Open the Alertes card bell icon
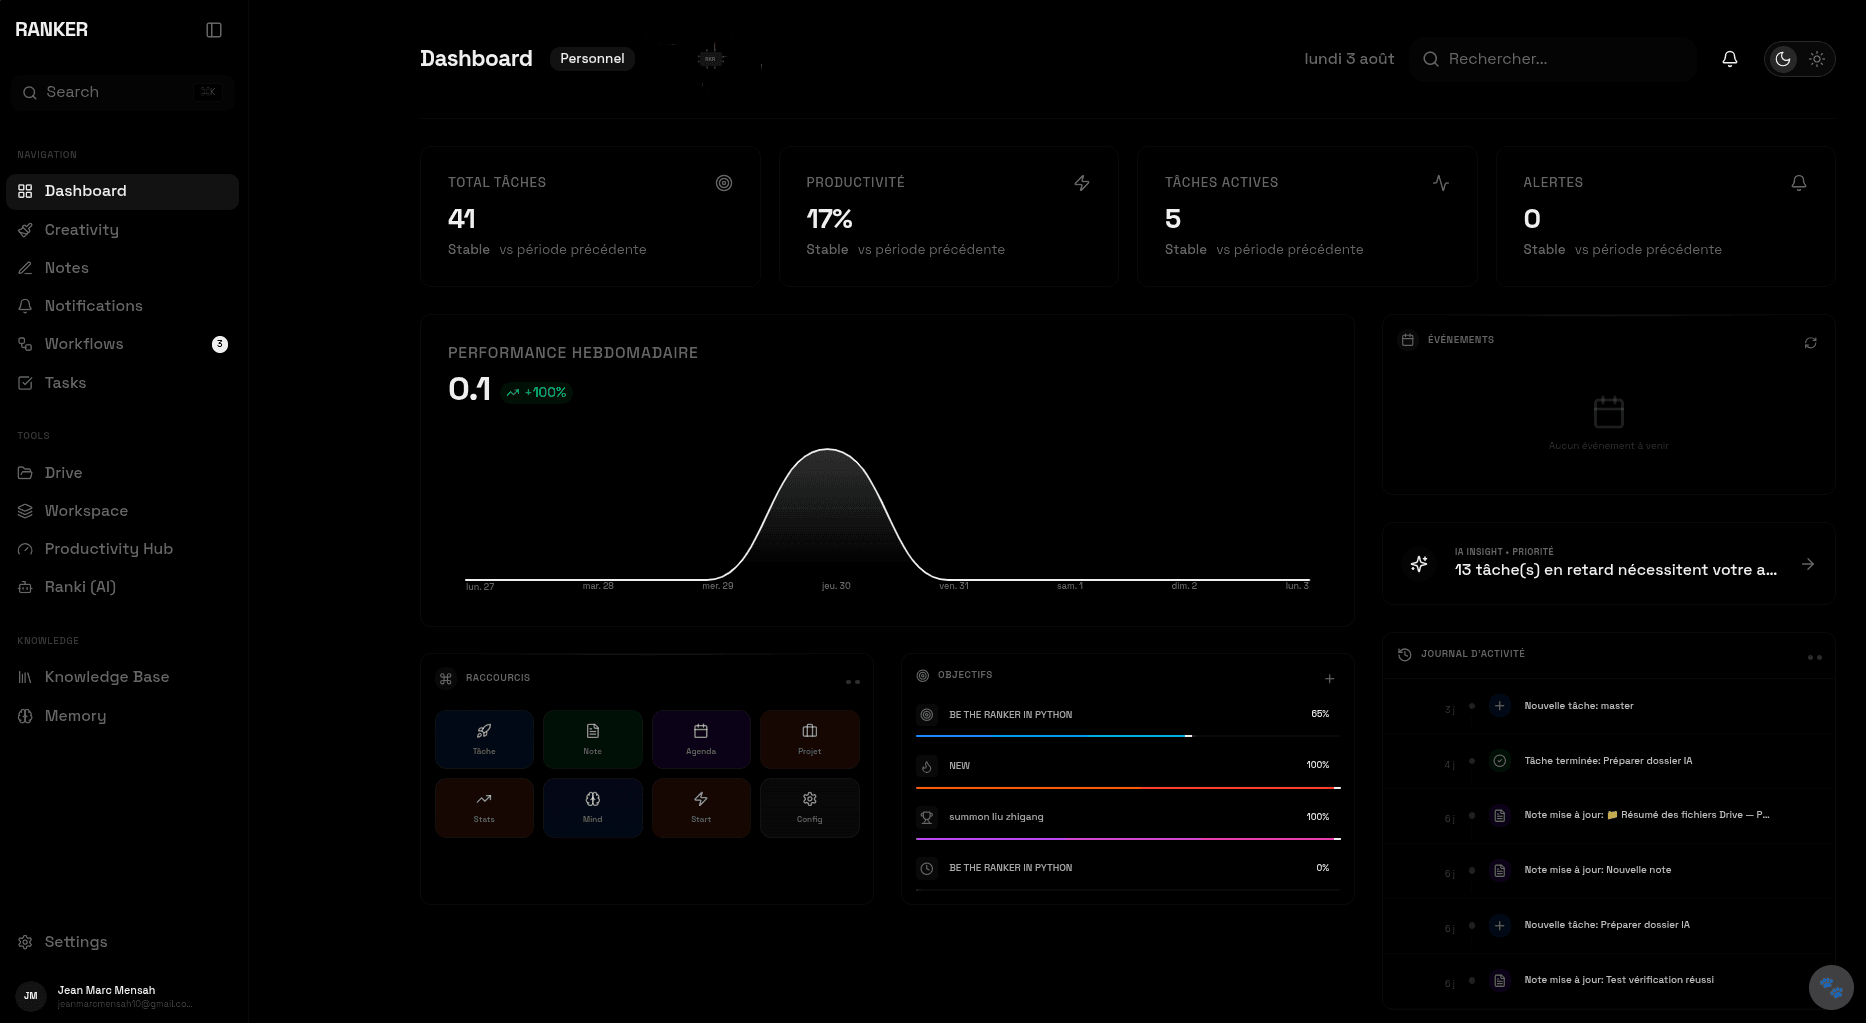 point(1799,183)
